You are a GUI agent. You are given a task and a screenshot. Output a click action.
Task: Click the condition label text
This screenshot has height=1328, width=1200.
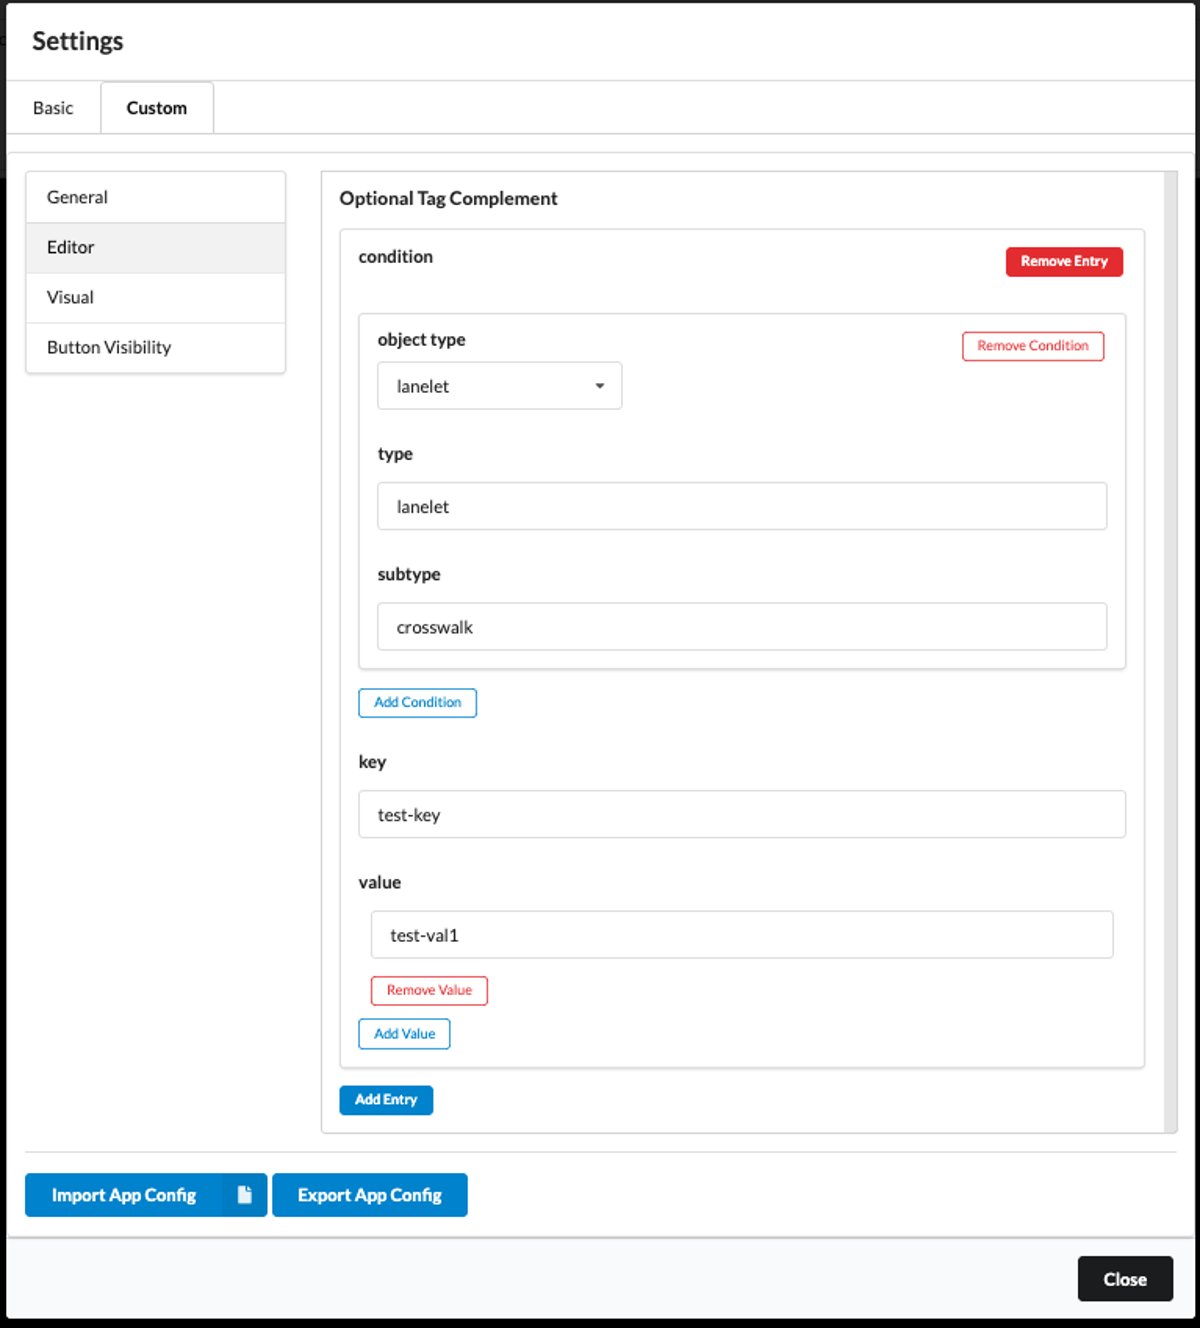coord(396,257)
